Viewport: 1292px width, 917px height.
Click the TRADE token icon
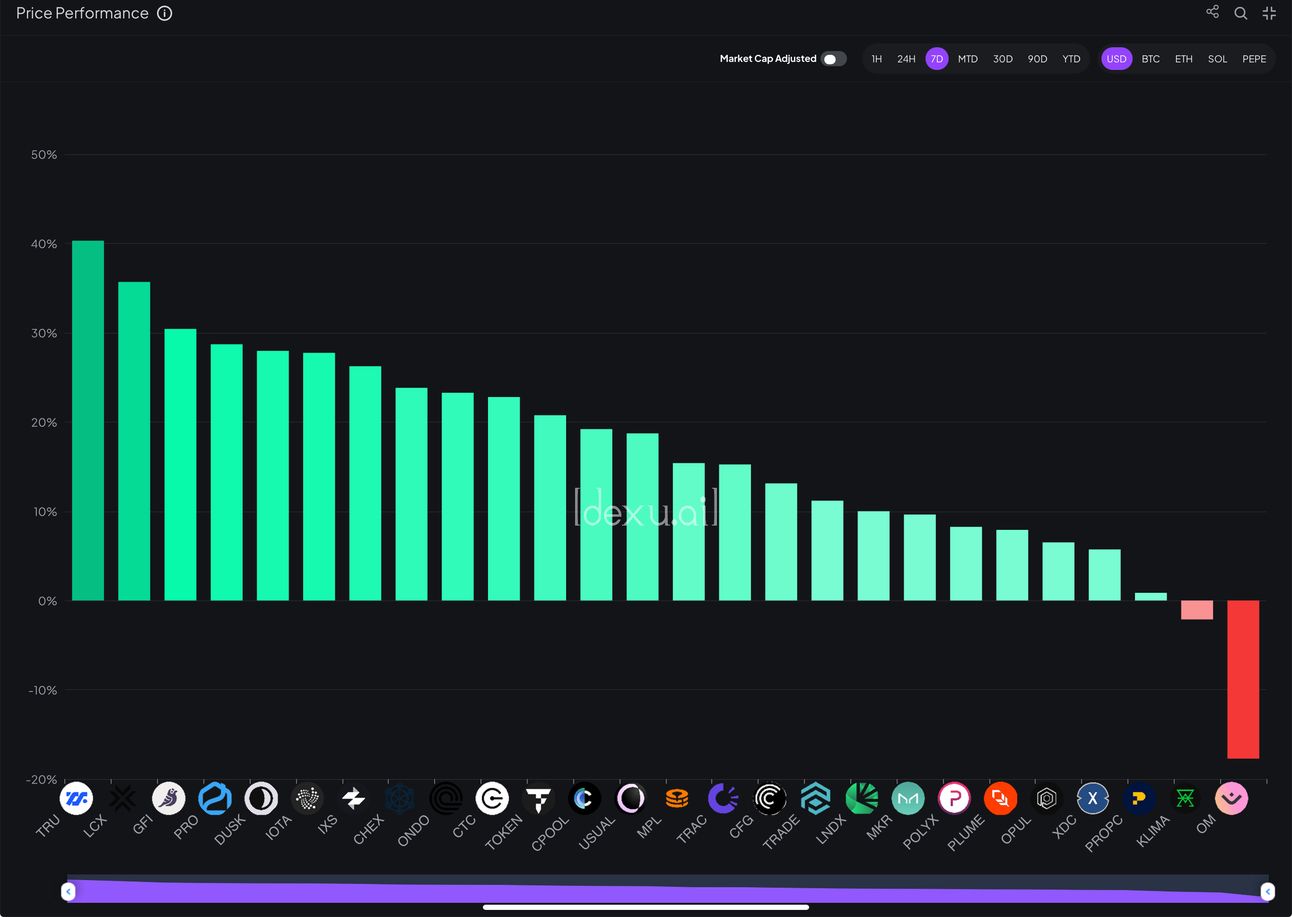point(815,798)
